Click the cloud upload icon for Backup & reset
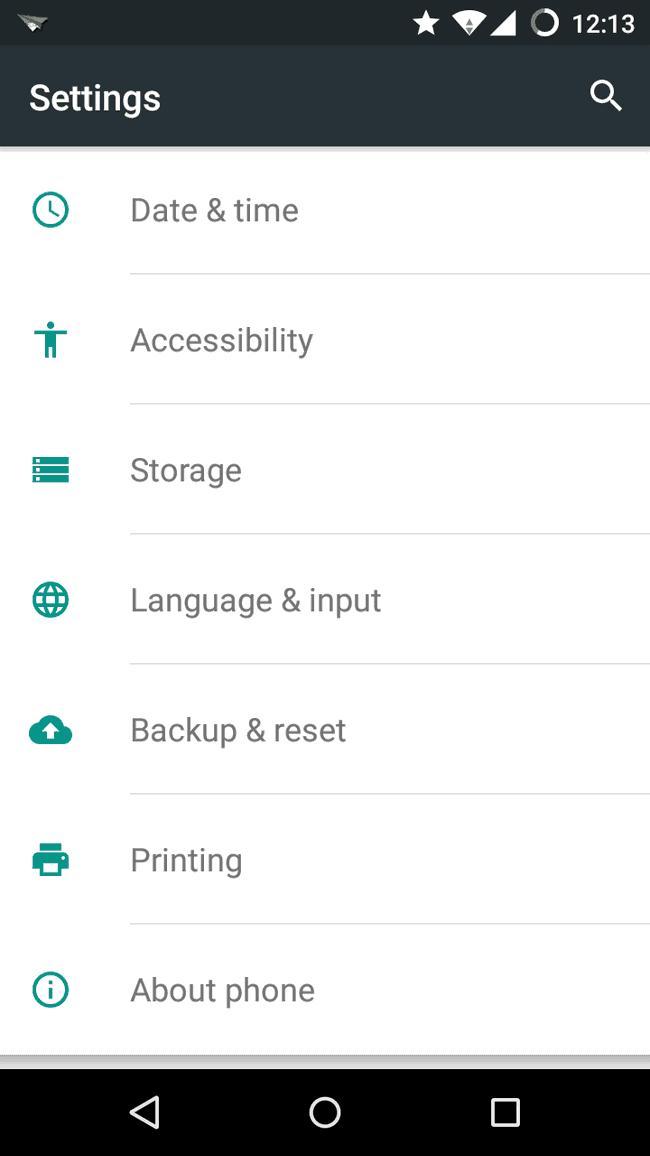650x1156 pixels. [x=50, y=730]
